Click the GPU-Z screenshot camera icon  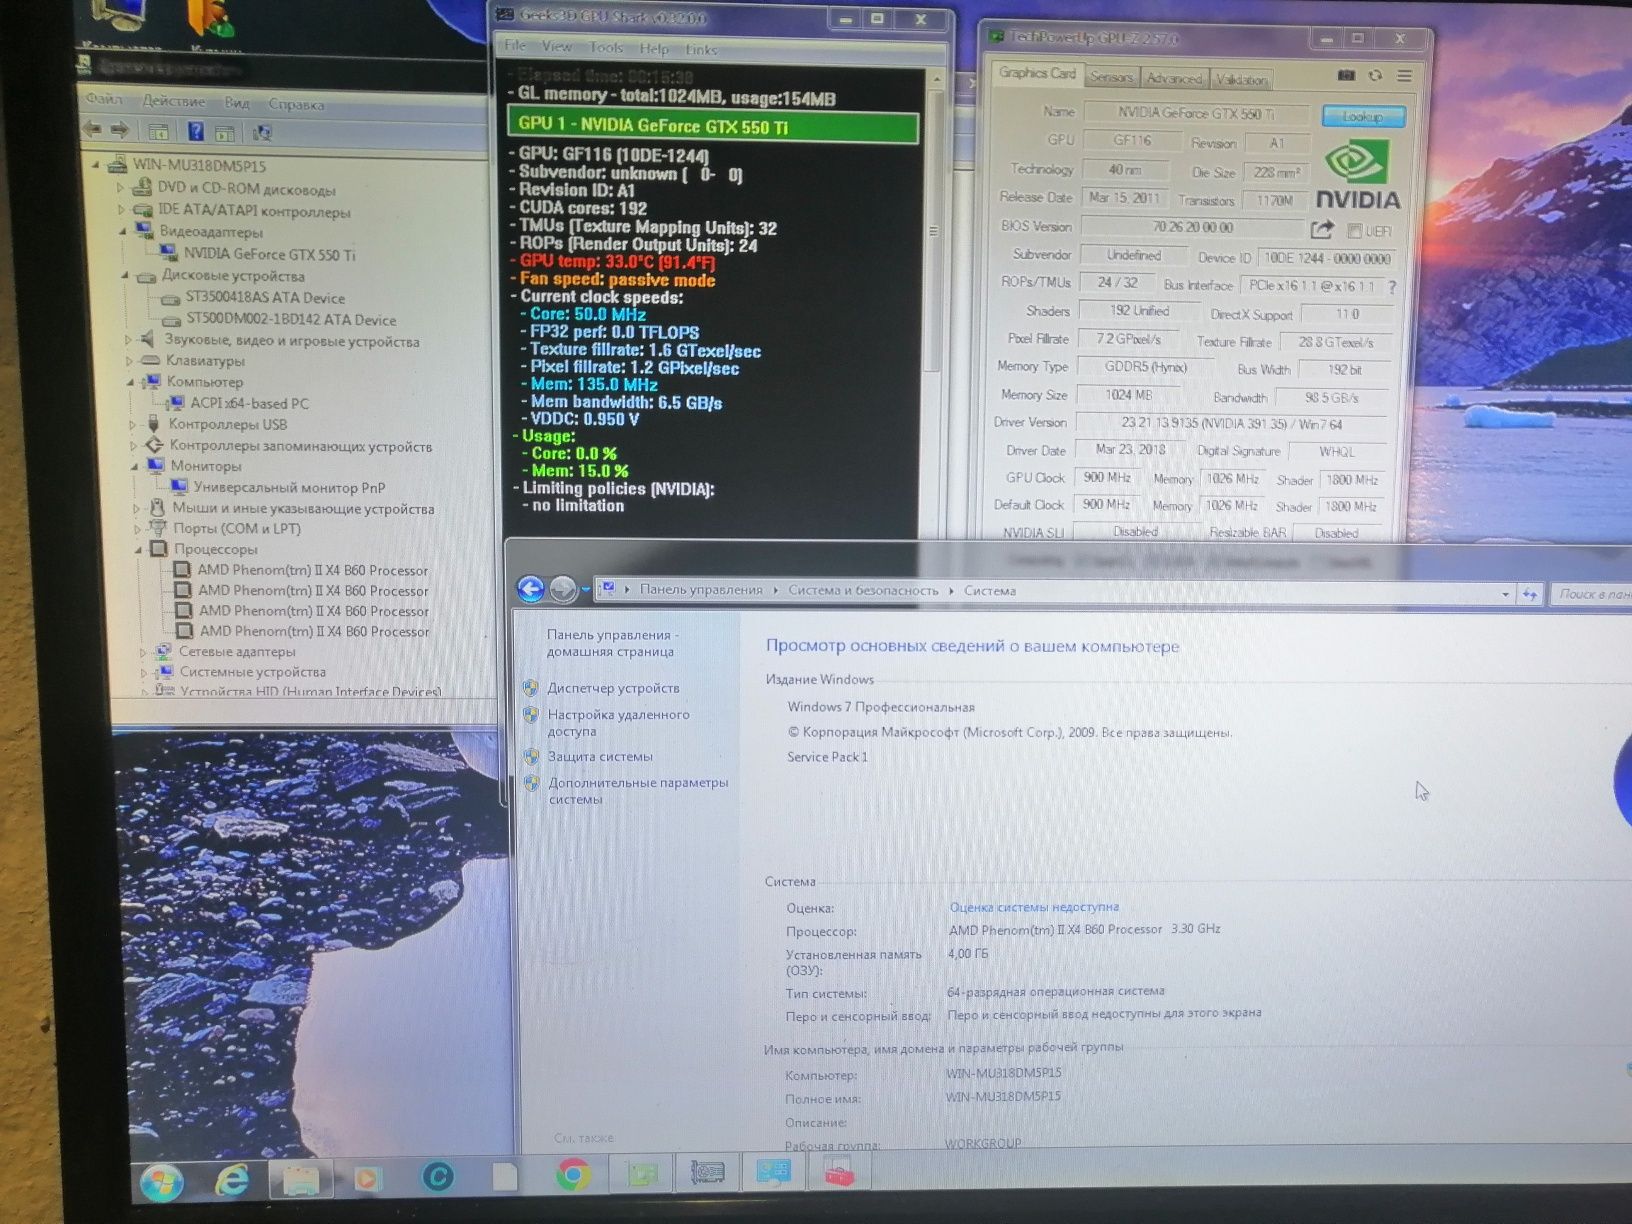[x=1347, y=75]
